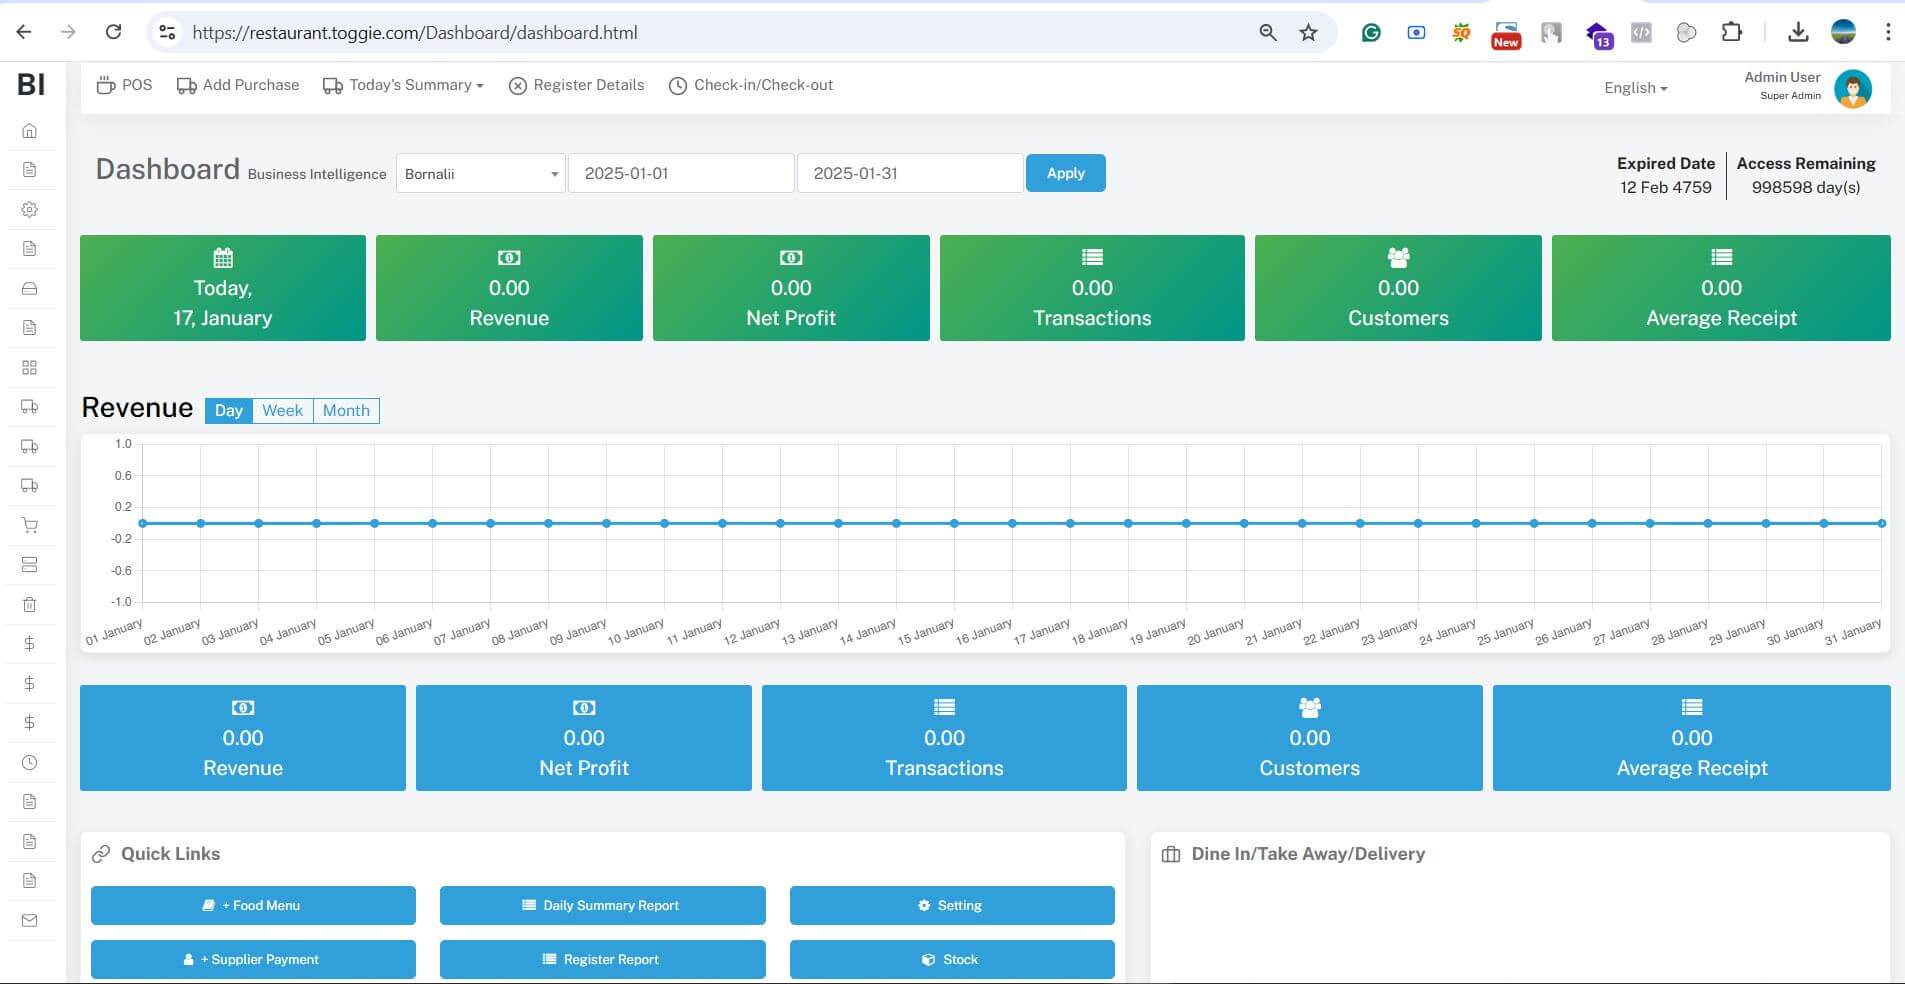Open the gear settings icon in sidebar
The width and height of the screenshot is (1905, 984).
pyautogui.click(x=29, y=210)
